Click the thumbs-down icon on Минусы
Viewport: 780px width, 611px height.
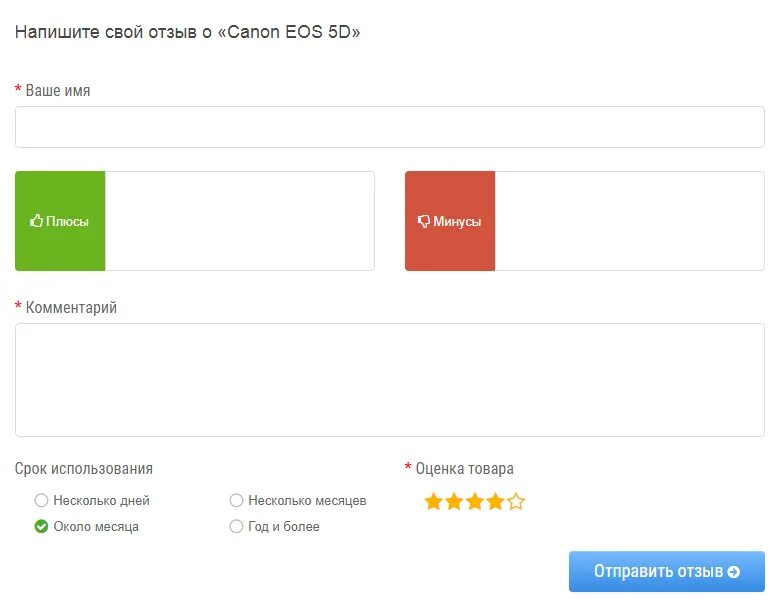(x=423, y=221)
